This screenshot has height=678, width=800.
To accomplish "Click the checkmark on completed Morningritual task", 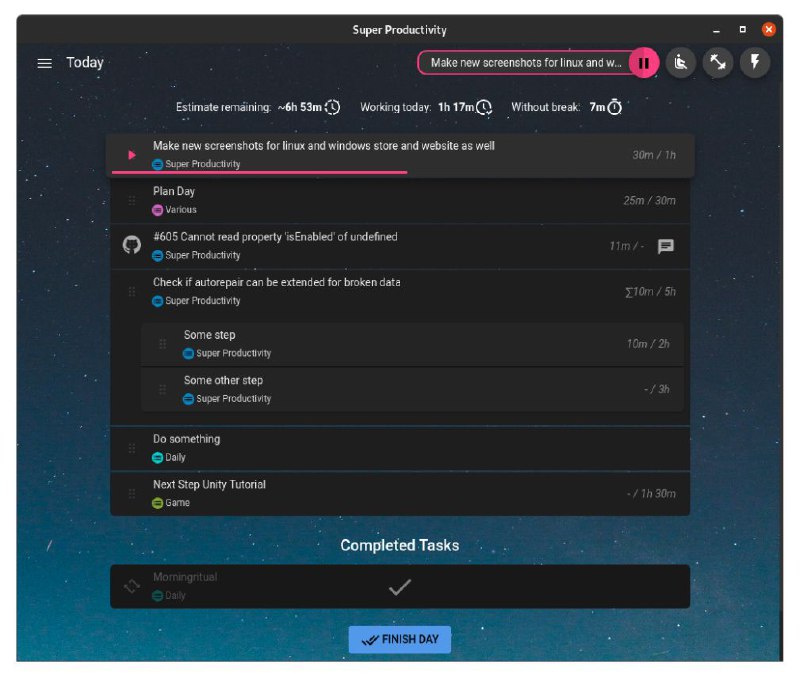I will [x=399, y=587].
